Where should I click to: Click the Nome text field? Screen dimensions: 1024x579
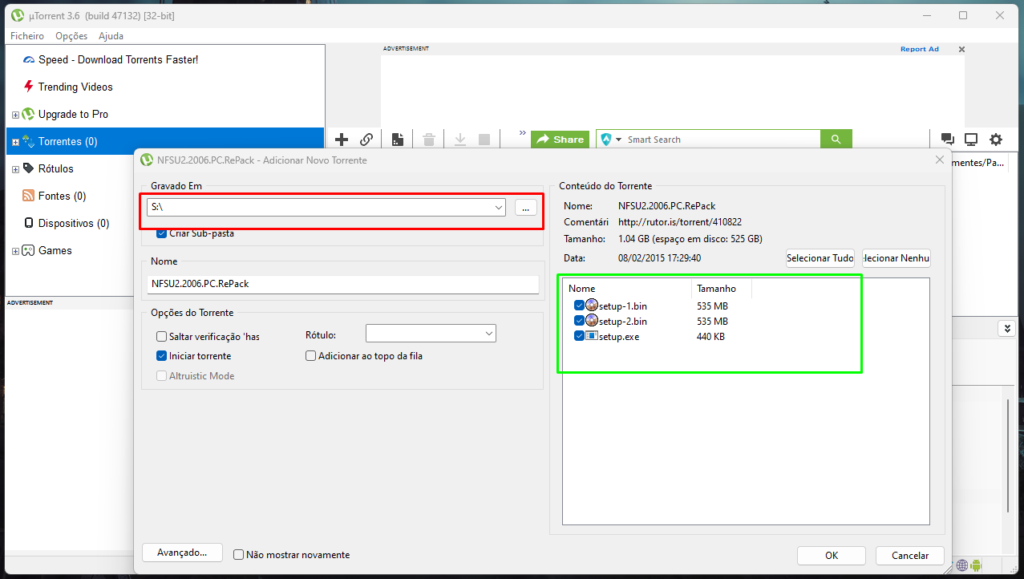[x=343, y=284]
